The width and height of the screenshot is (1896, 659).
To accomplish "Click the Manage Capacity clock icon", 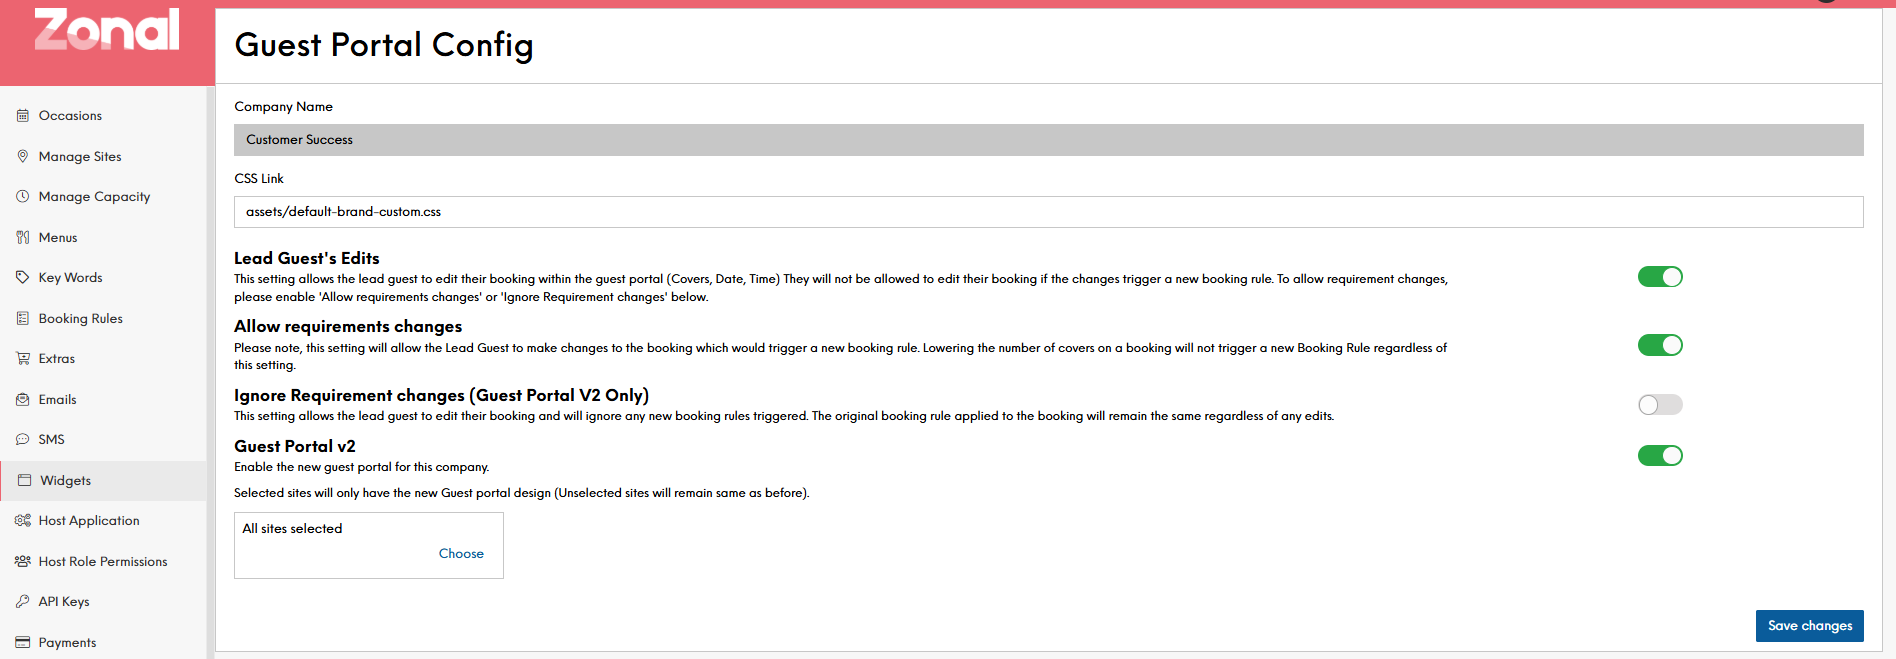I will pyautogui.click(x=23, y=197).
